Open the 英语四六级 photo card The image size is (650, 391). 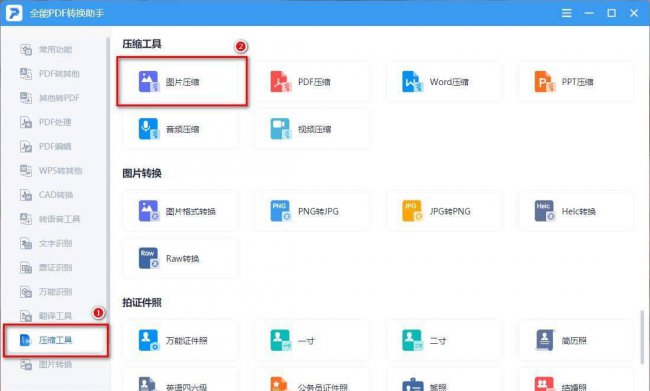[x=180, y=379]
